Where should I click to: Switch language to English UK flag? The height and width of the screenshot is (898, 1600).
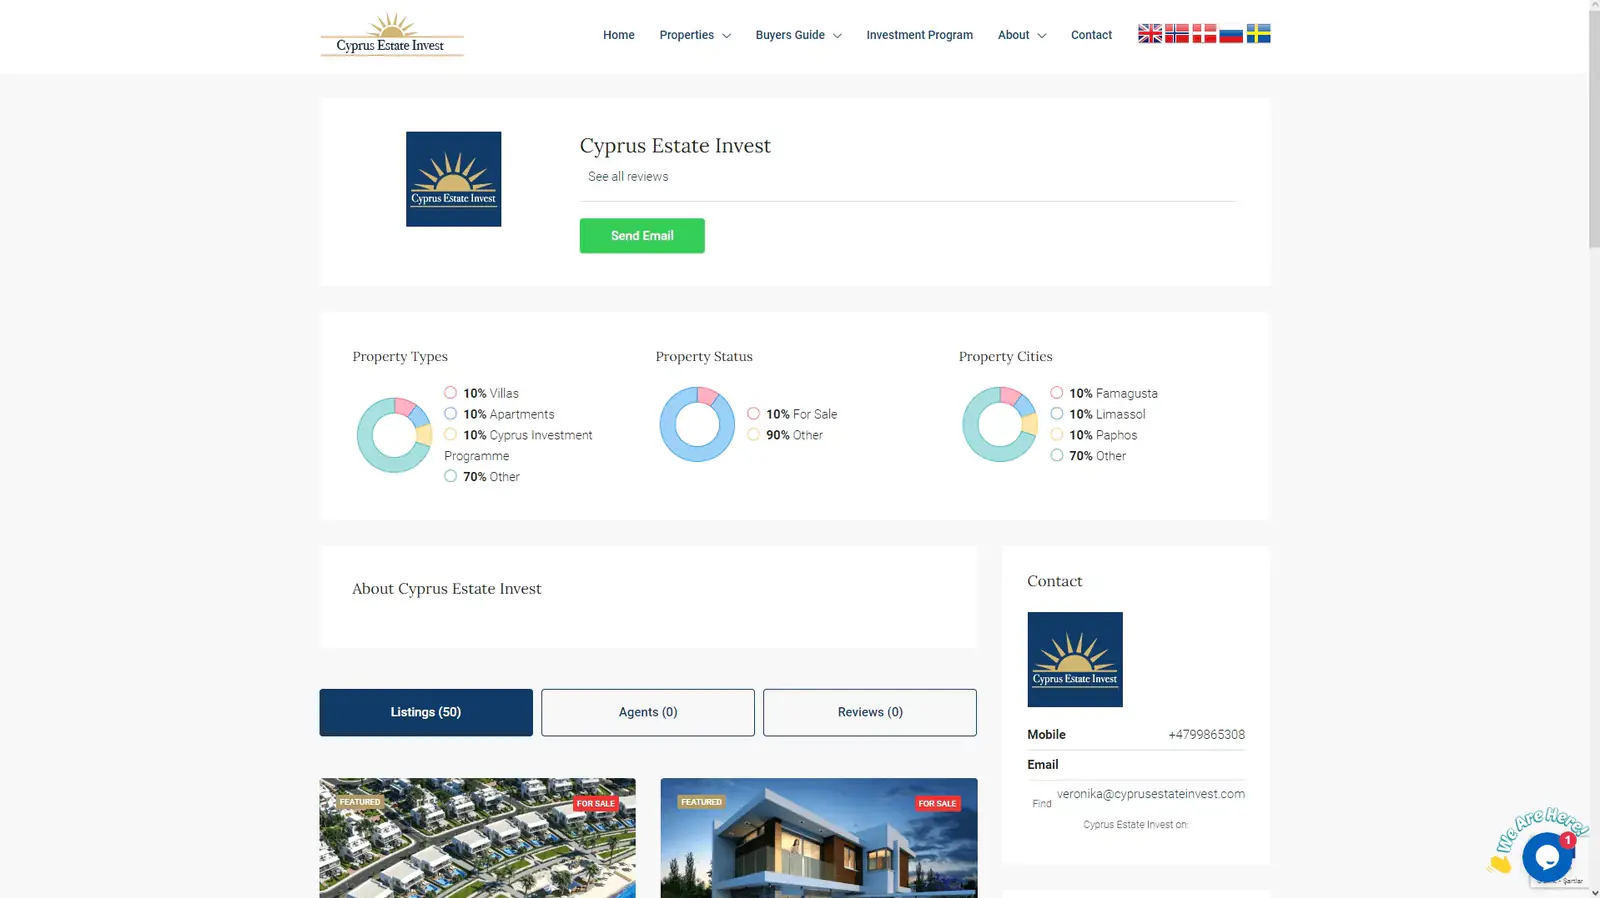coord(1150,34)
